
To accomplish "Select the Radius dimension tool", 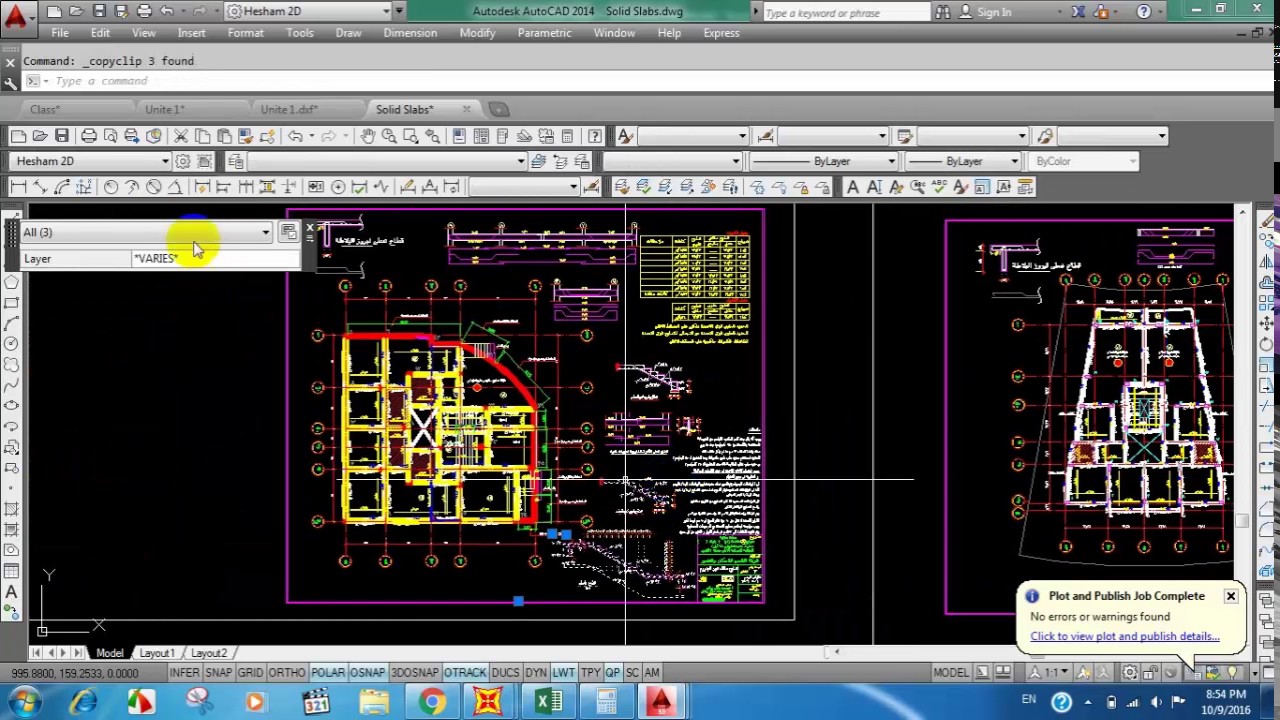I will click(x=111, y=187).
